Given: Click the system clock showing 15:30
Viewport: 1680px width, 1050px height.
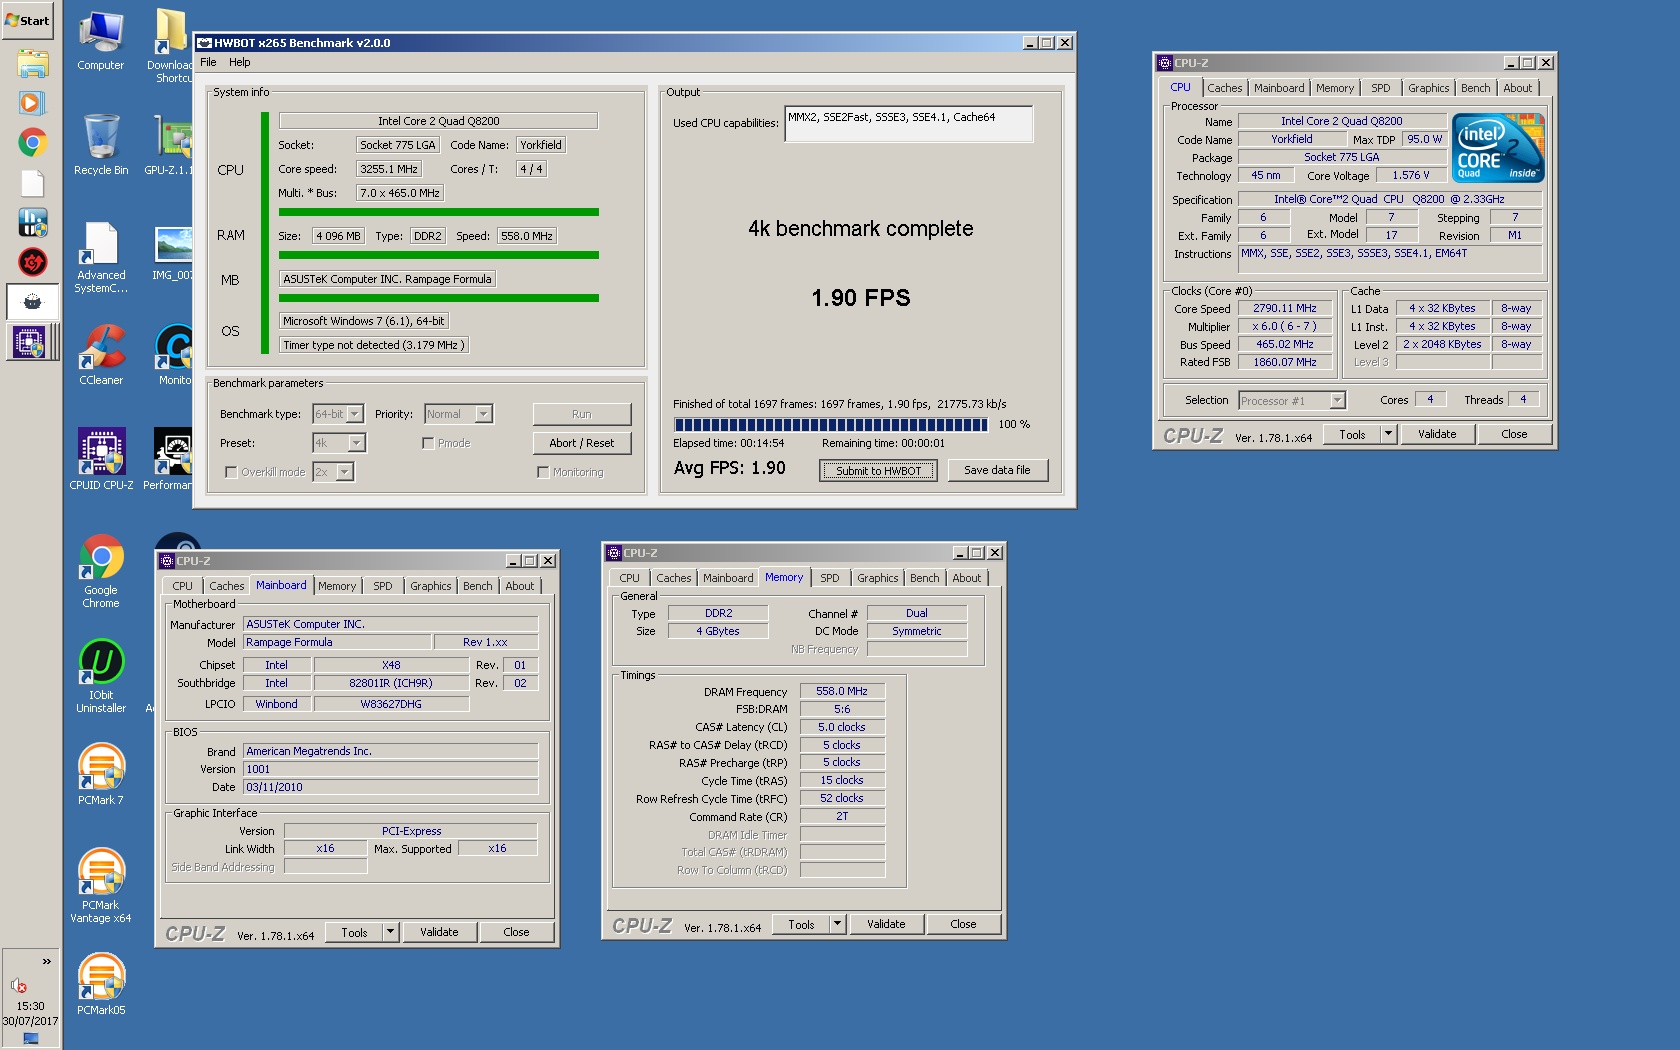Looking at the screenshot, I should 30,1006.
